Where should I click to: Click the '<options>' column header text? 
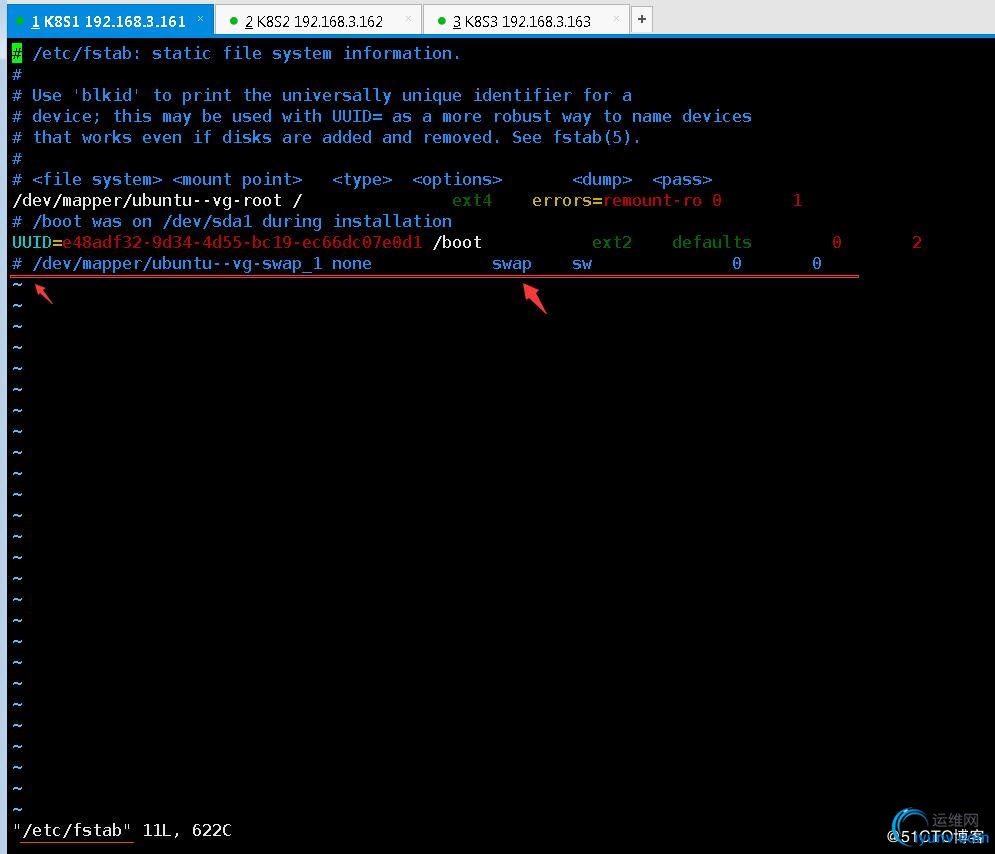(457, 180)
